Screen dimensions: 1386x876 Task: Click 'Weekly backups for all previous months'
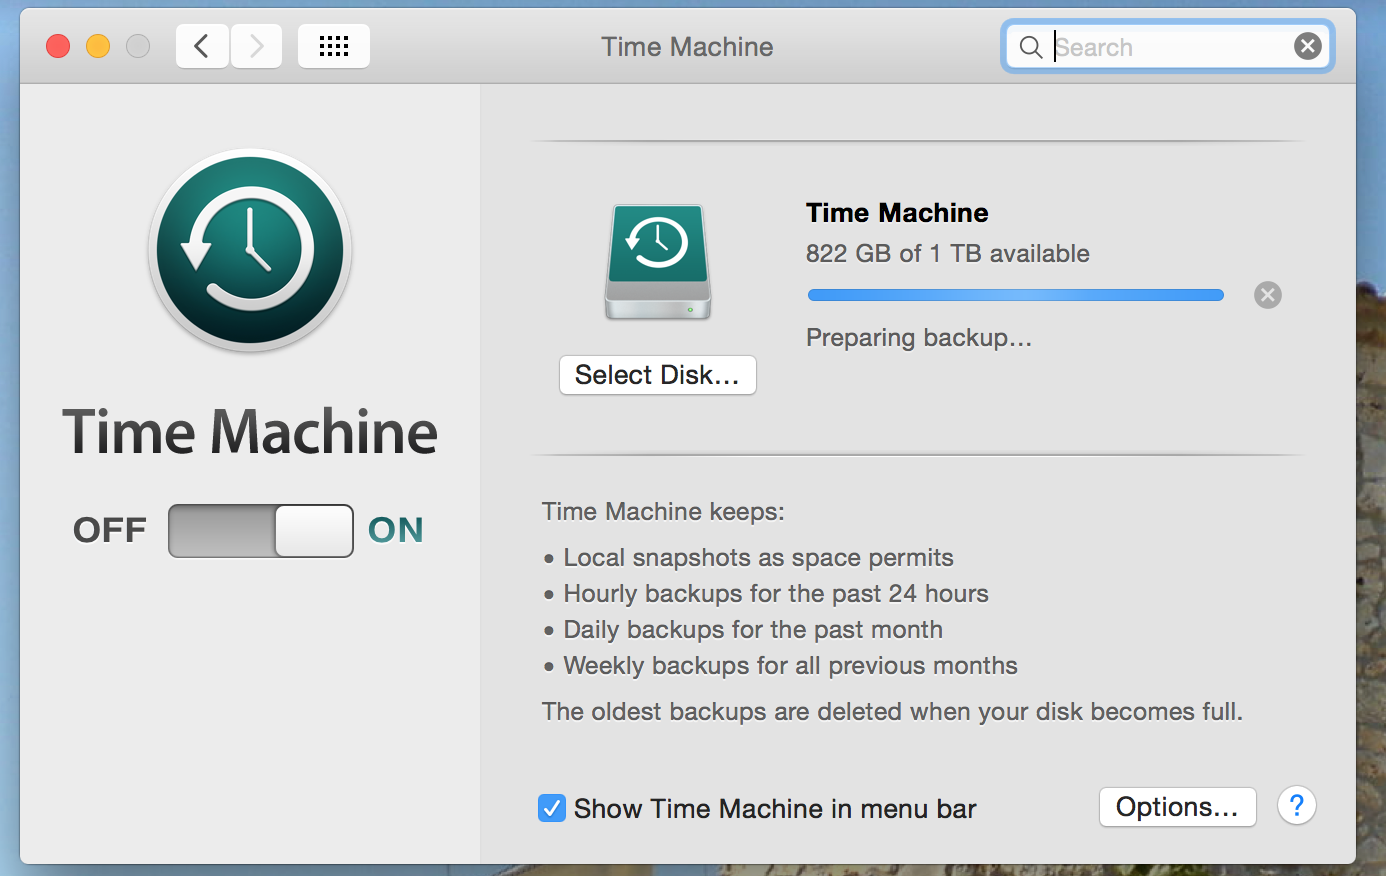click(x=790, y=666)
